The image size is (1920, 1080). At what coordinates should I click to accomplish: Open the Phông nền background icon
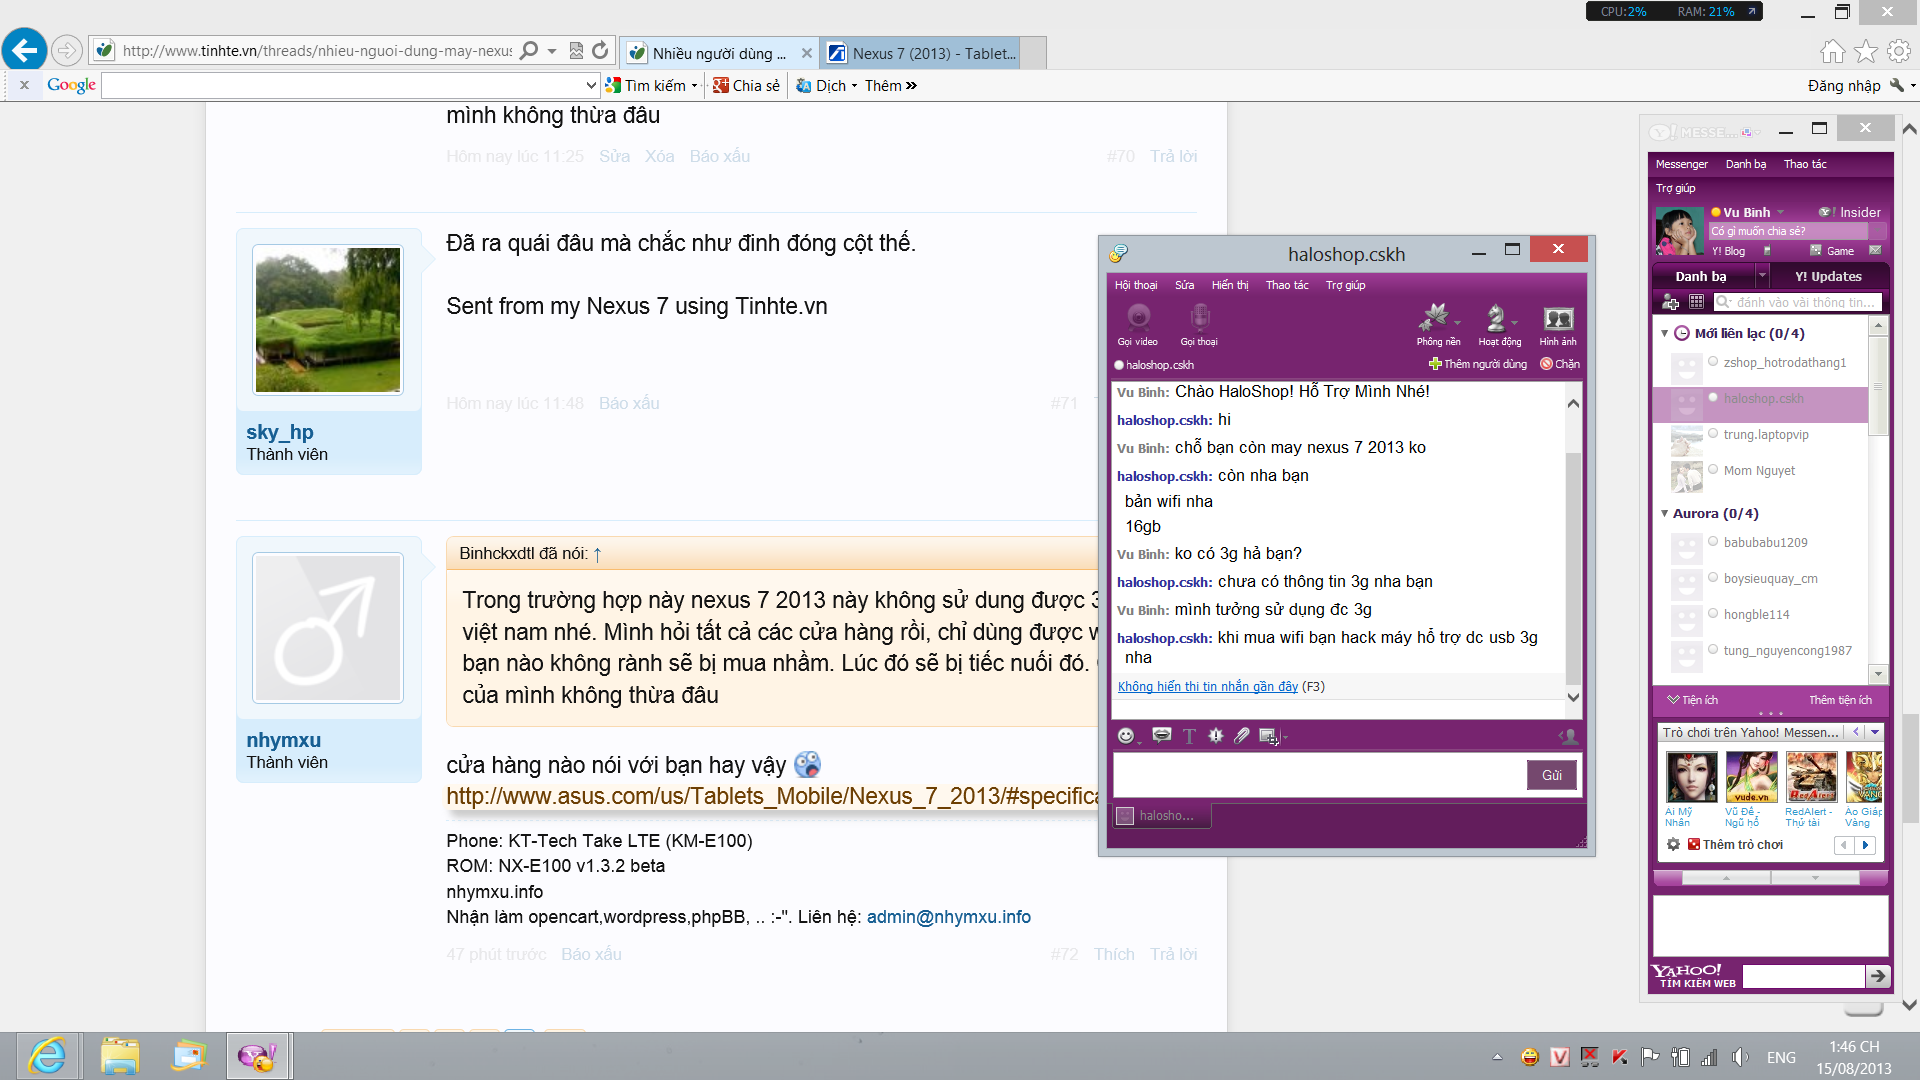coord(1435,318)
